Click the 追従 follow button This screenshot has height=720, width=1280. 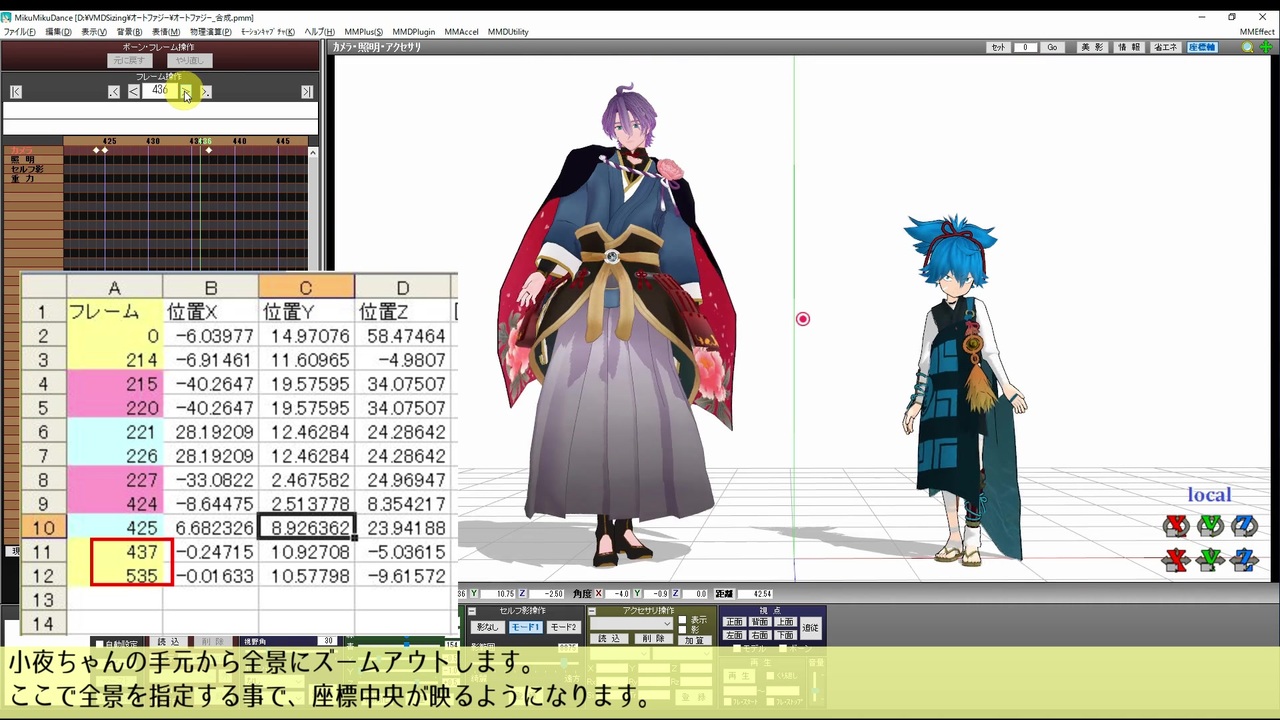coord(810,628)
